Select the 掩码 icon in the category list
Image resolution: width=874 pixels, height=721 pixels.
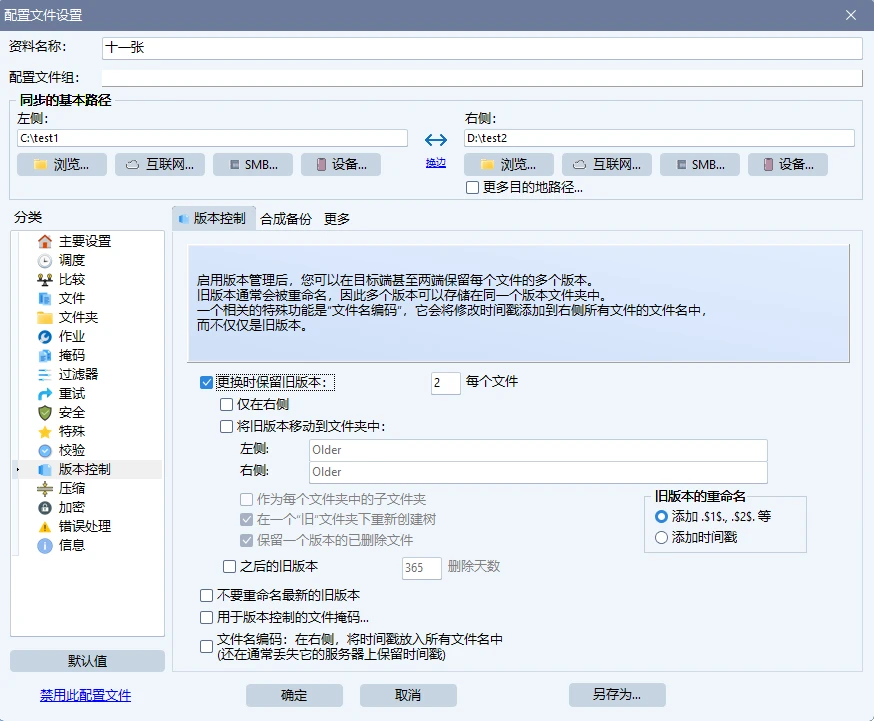pos(45,355)
